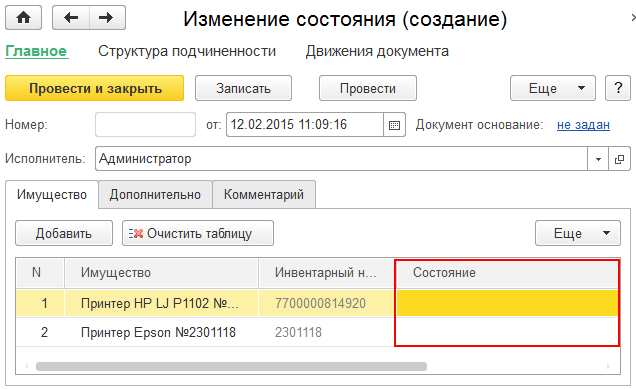Click the table's horizontal scrollbar

coord(231,367)
